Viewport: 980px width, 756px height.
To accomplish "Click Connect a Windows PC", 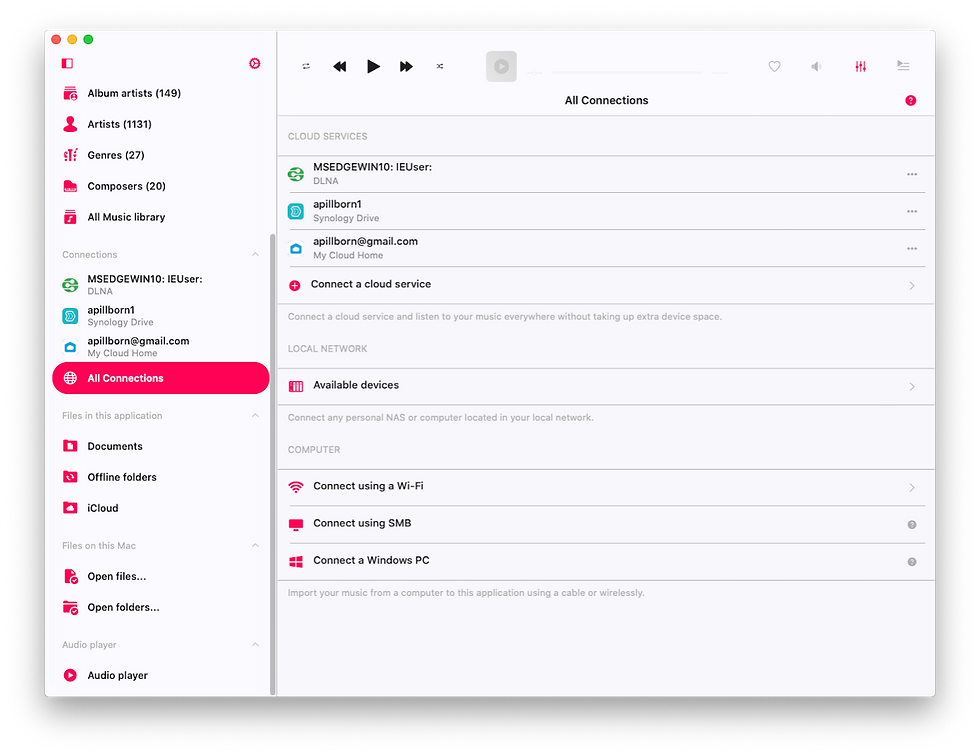I will tap(606, 561).
